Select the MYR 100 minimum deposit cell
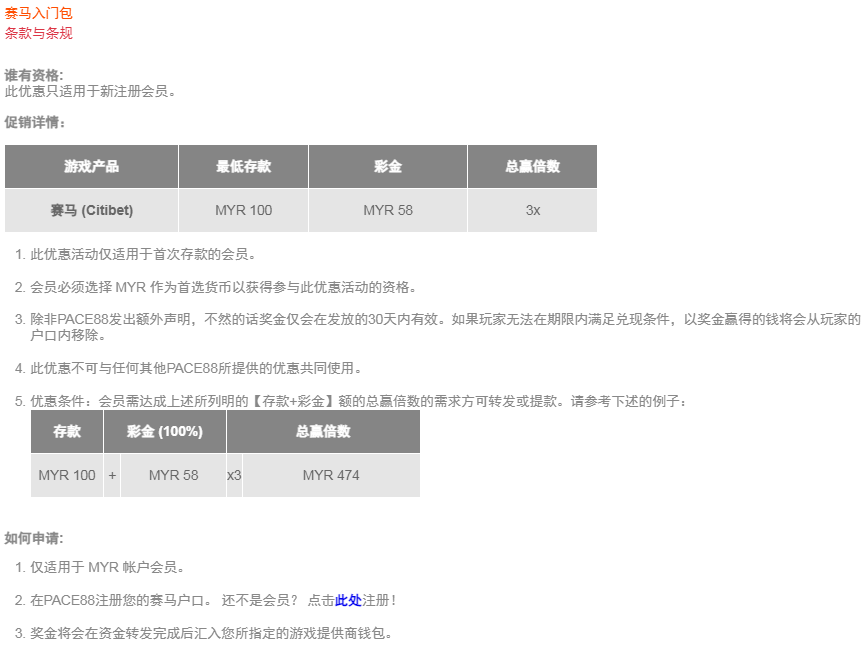863x645 pixels. tap(242, 210)
